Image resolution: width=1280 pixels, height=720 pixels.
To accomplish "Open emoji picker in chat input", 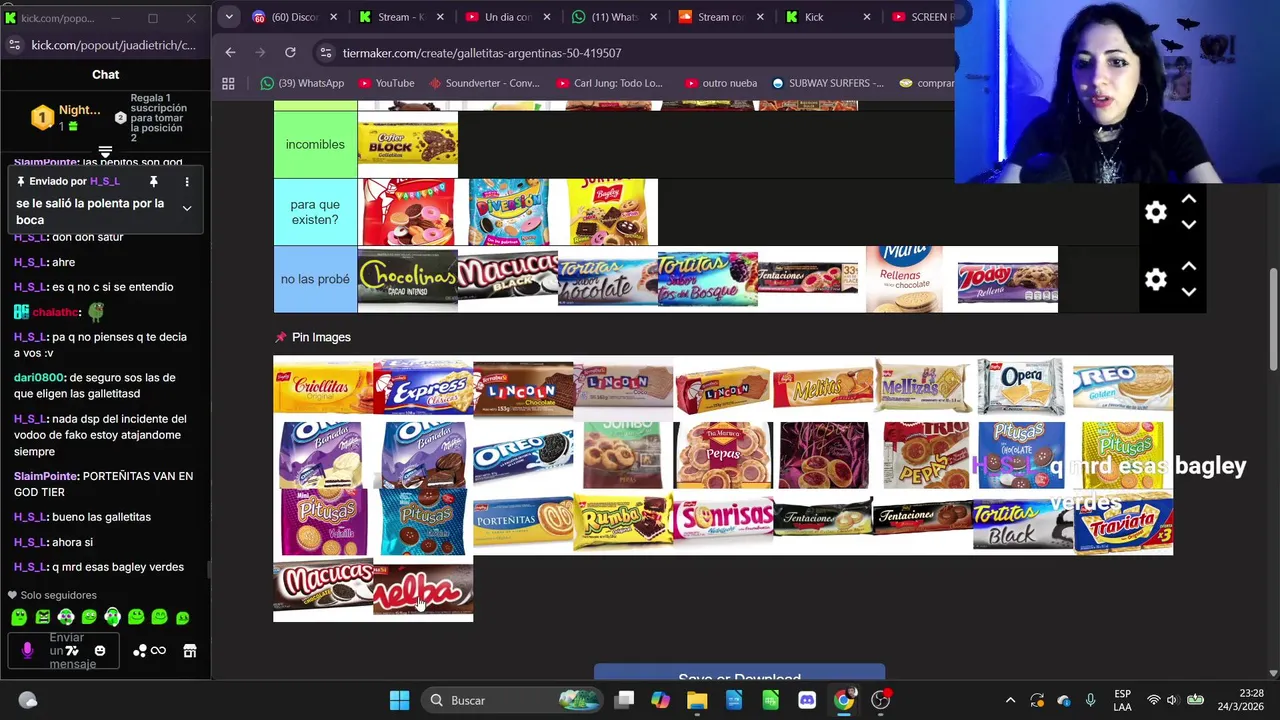I will [x=100, y=651].
